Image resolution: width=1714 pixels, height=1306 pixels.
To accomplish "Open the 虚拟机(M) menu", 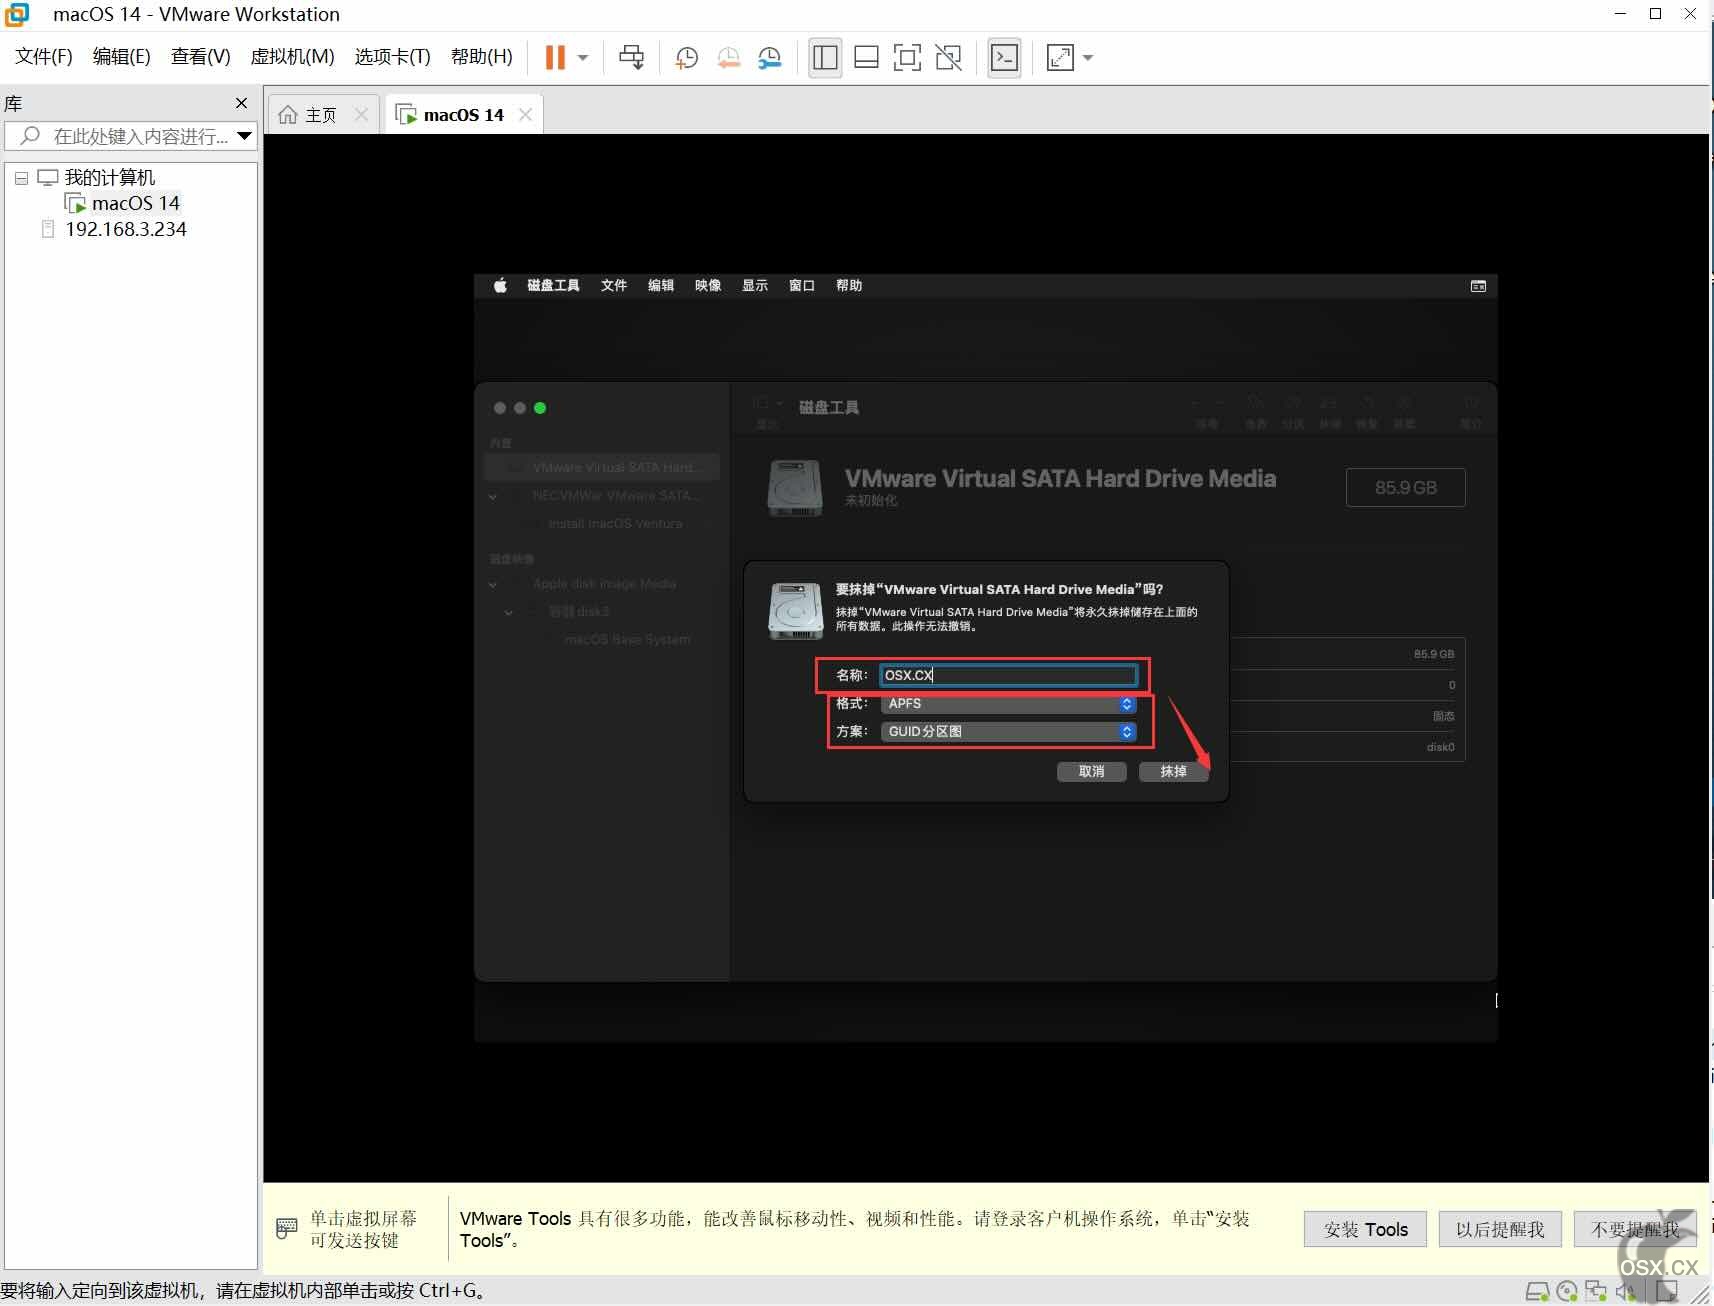I will point(292,56).
